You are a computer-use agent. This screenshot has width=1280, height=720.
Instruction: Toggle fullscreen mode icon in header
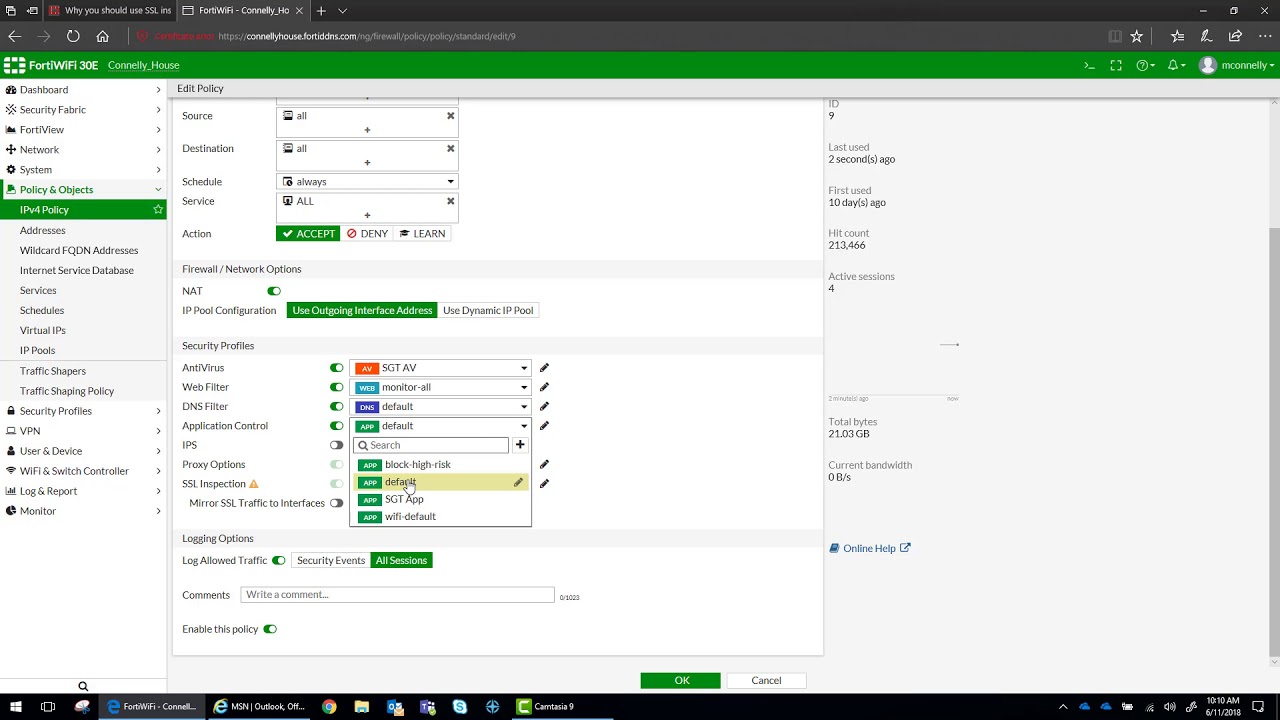tap(1116, 65)
